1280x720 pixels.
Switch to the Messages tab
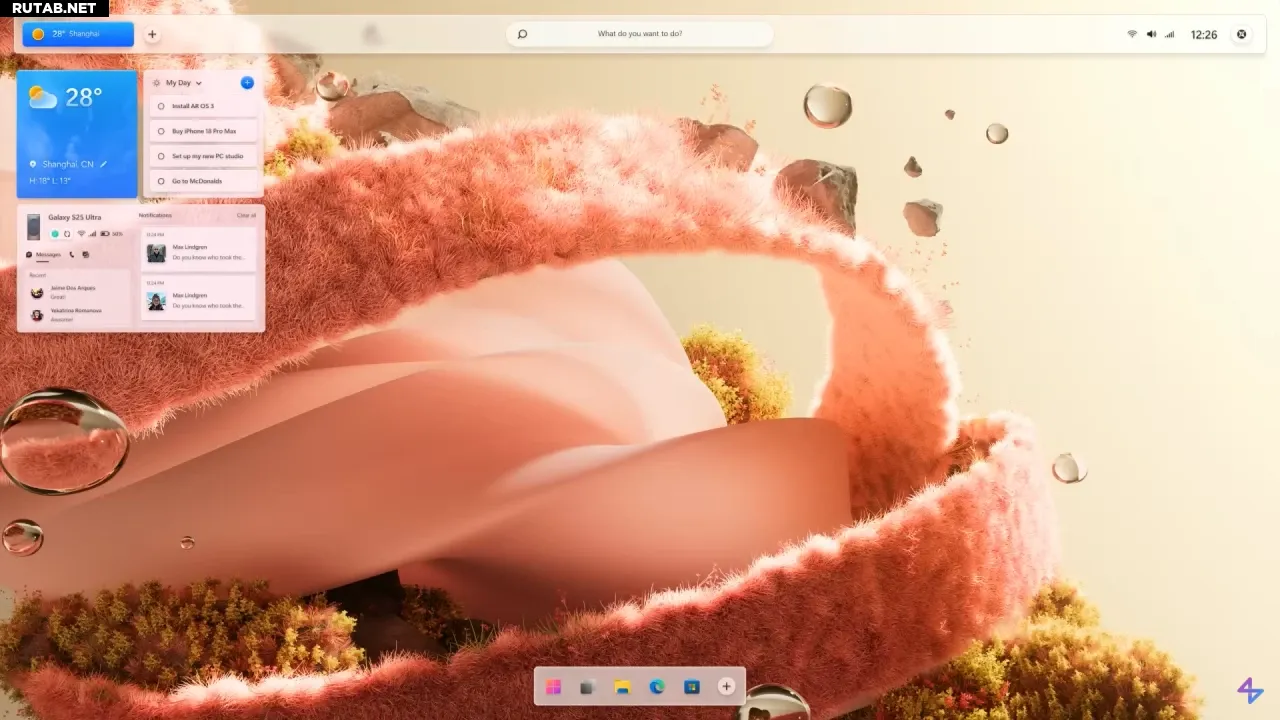pos(44,255)
